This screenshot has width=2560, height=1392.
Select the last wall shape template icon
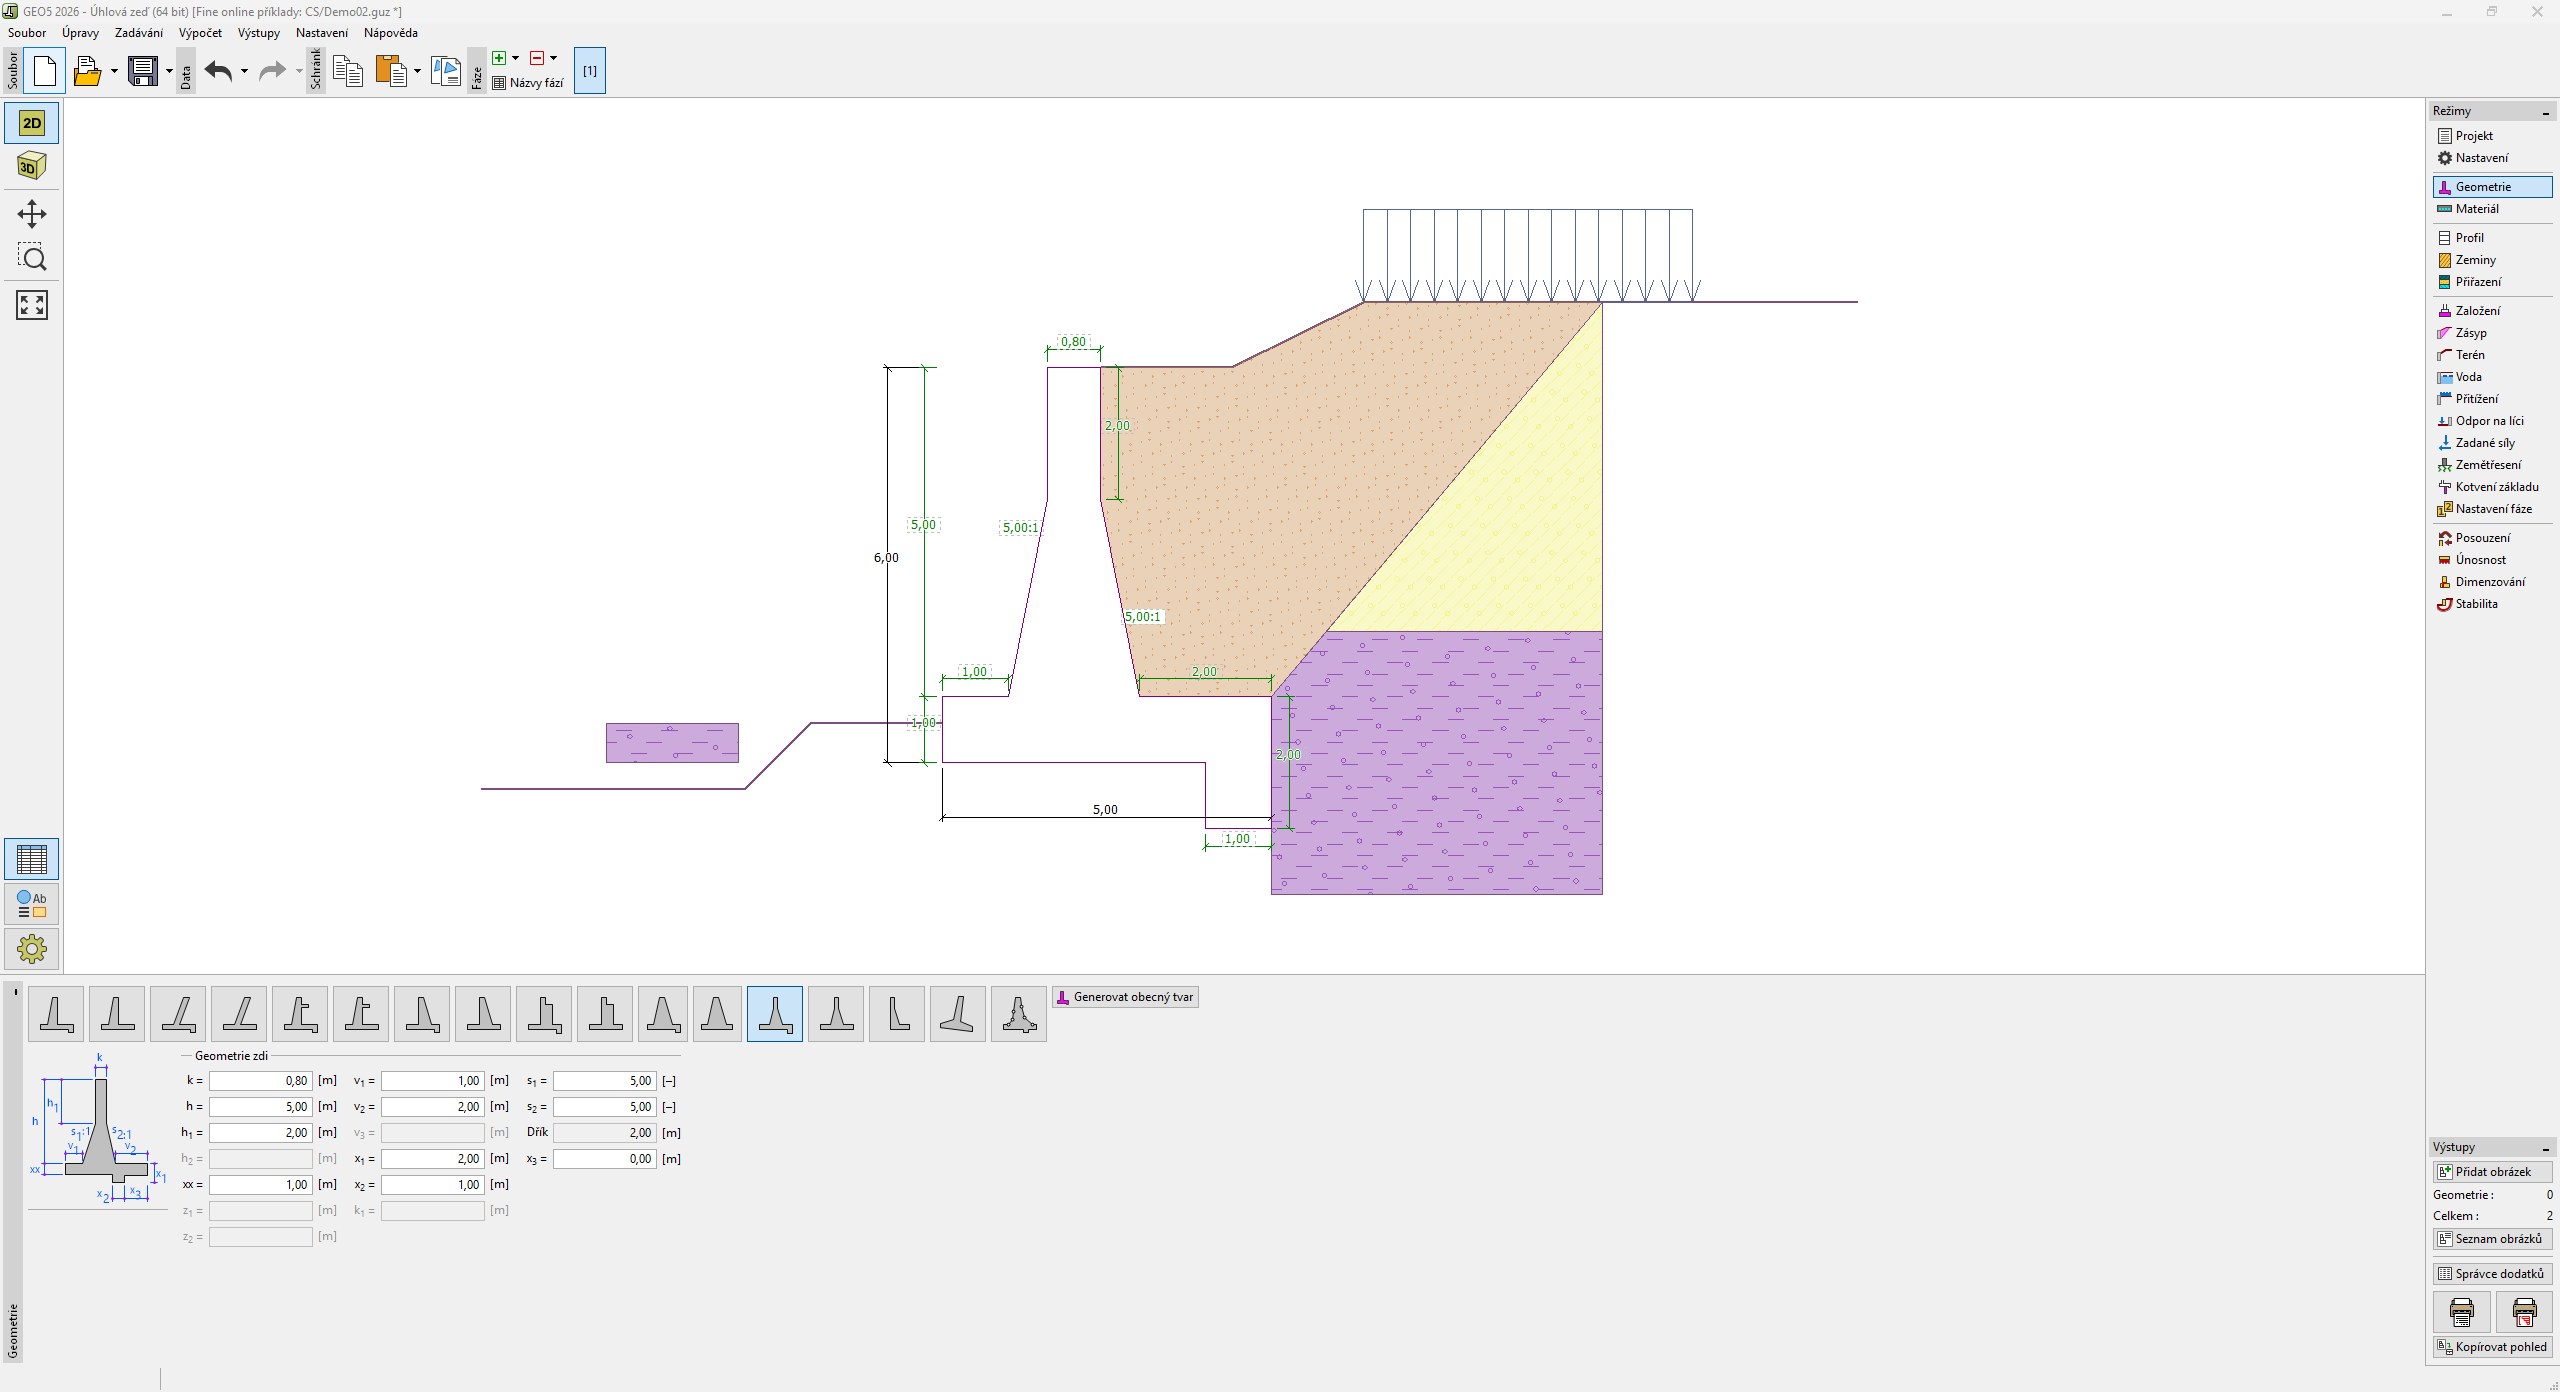pyautogui.click(x=1018, y=1014)
